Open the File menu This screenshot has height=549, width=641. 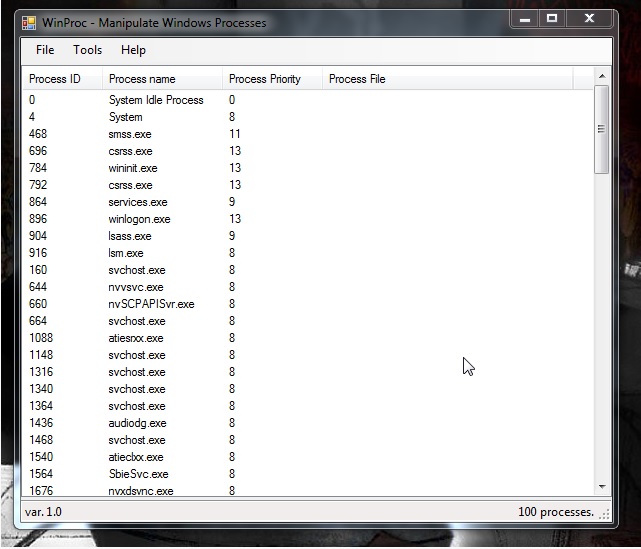point(45,50)
